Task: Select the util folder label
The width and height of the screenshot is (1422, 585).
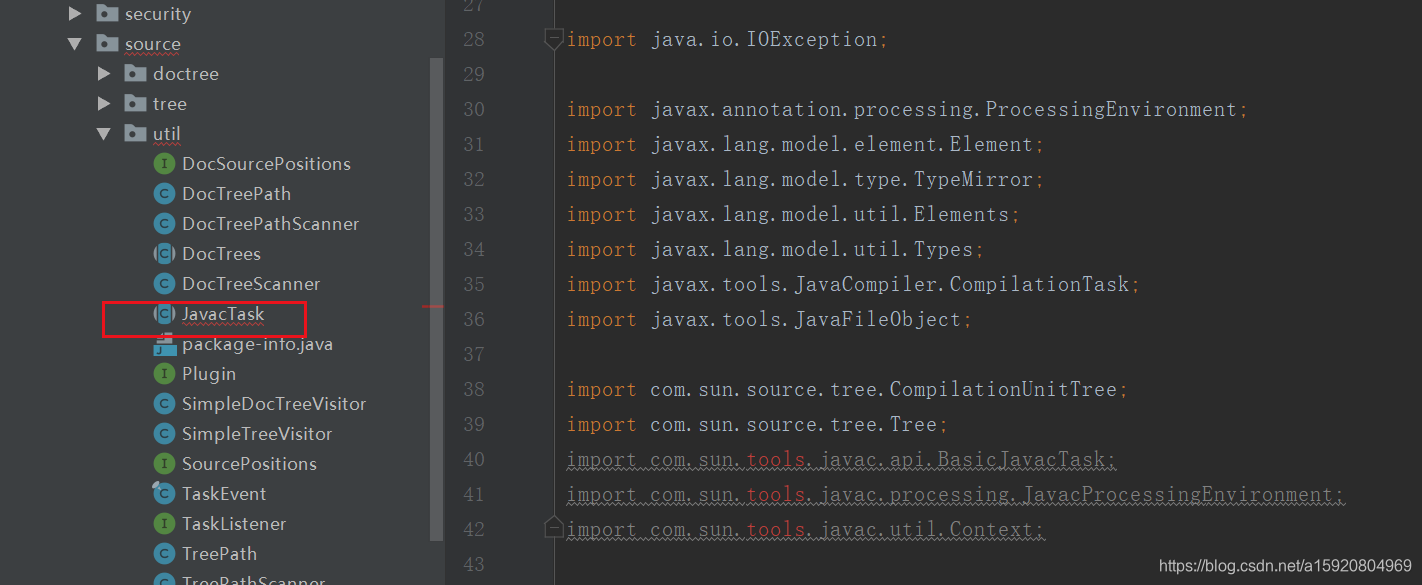Action: point(167,134)
